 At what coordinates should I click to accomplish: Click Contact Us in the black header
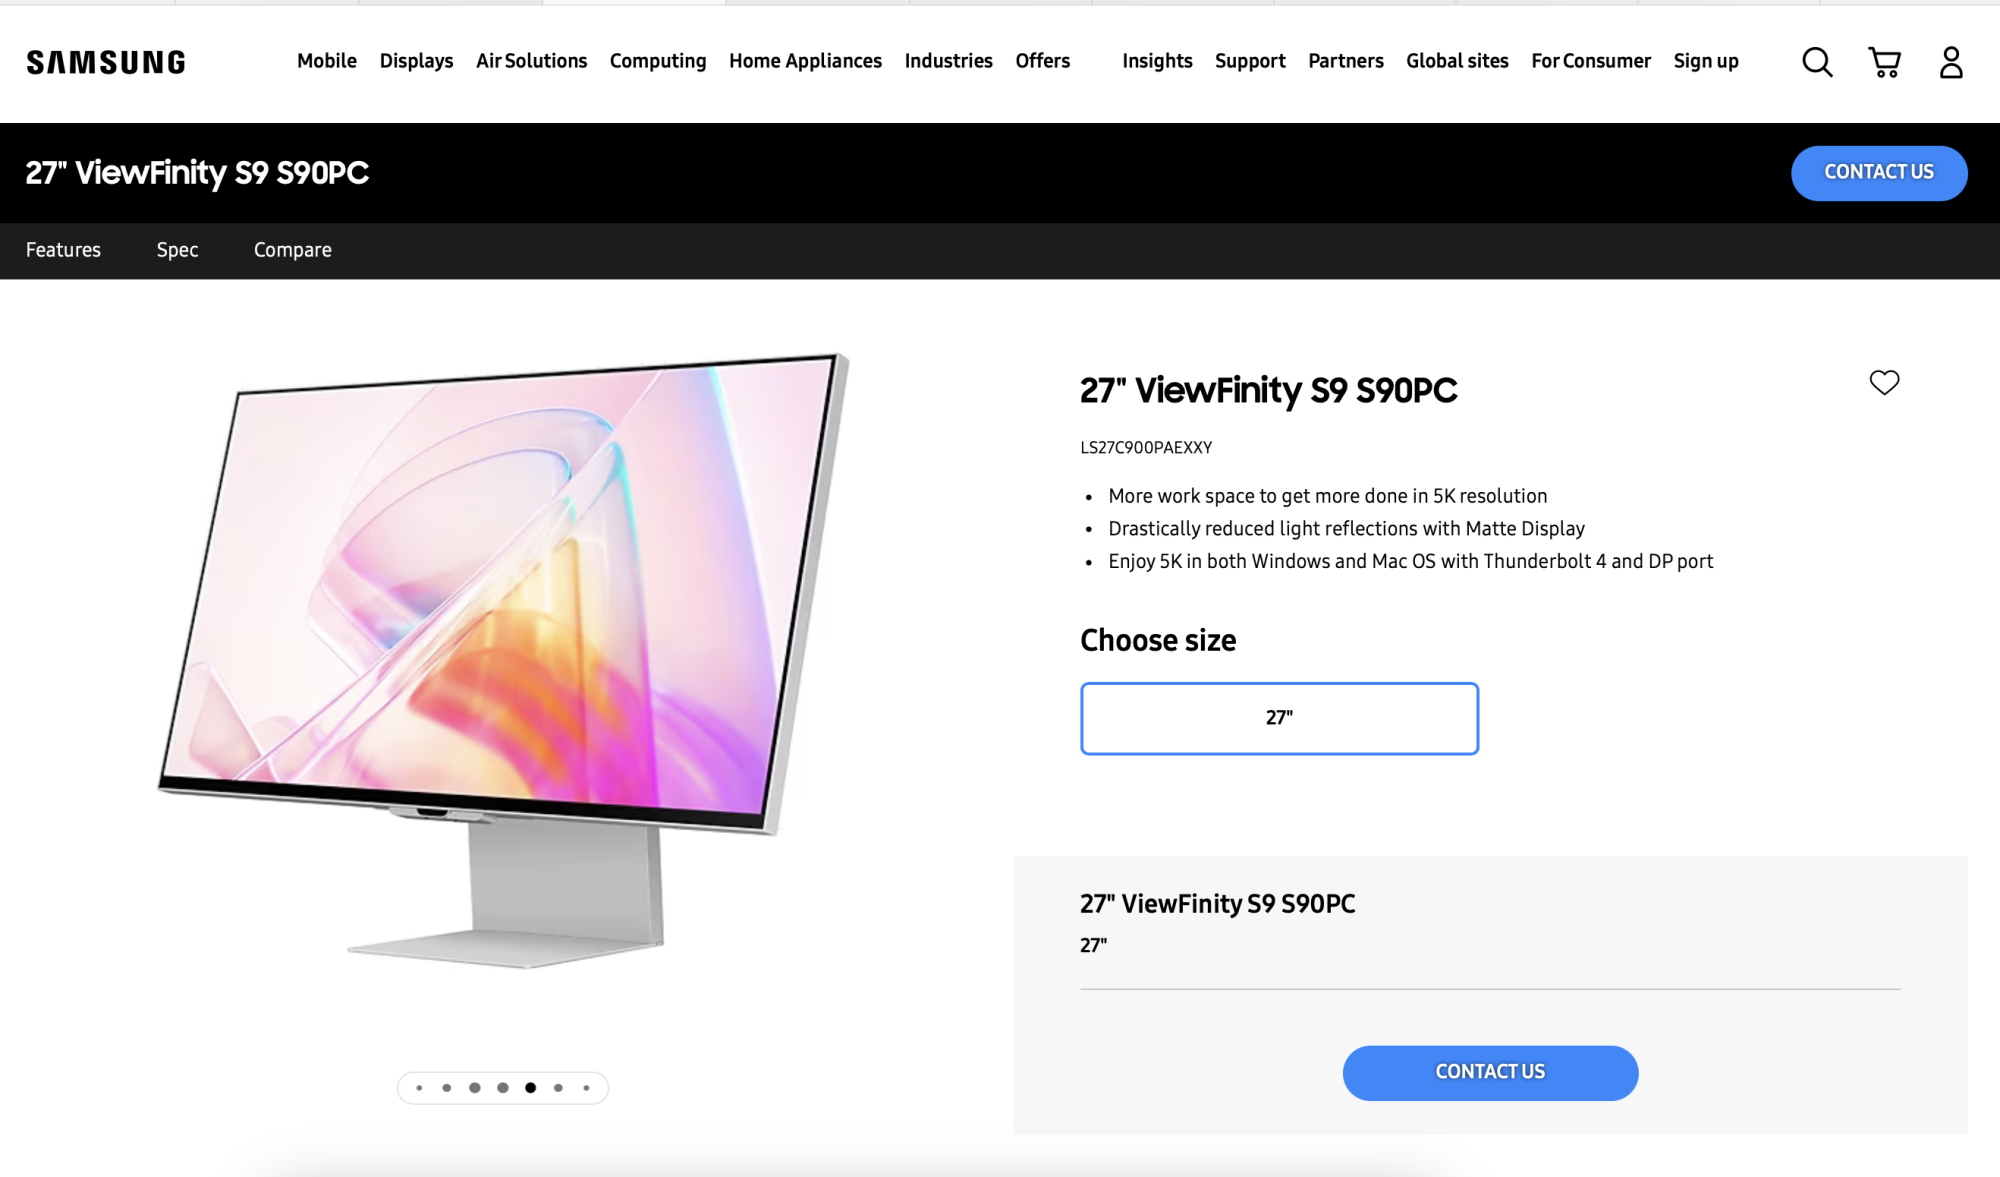1879,172
